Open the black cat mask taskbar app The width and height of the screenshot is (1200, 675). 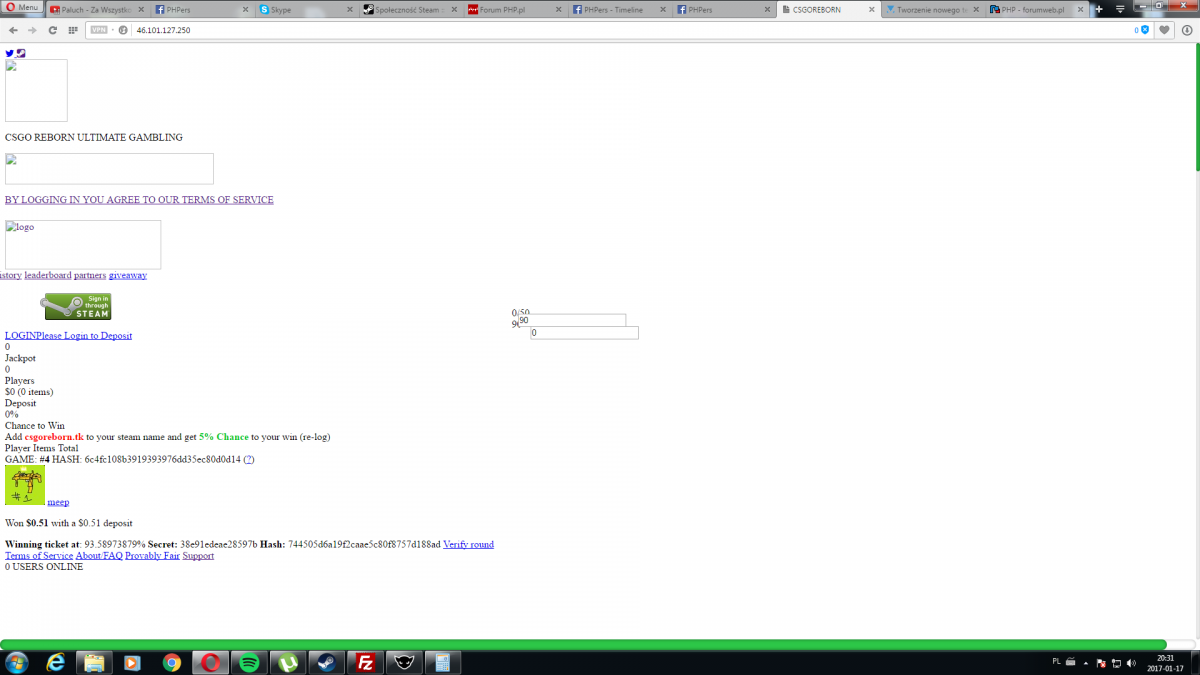pyautogui.click(x=403, y=663)
